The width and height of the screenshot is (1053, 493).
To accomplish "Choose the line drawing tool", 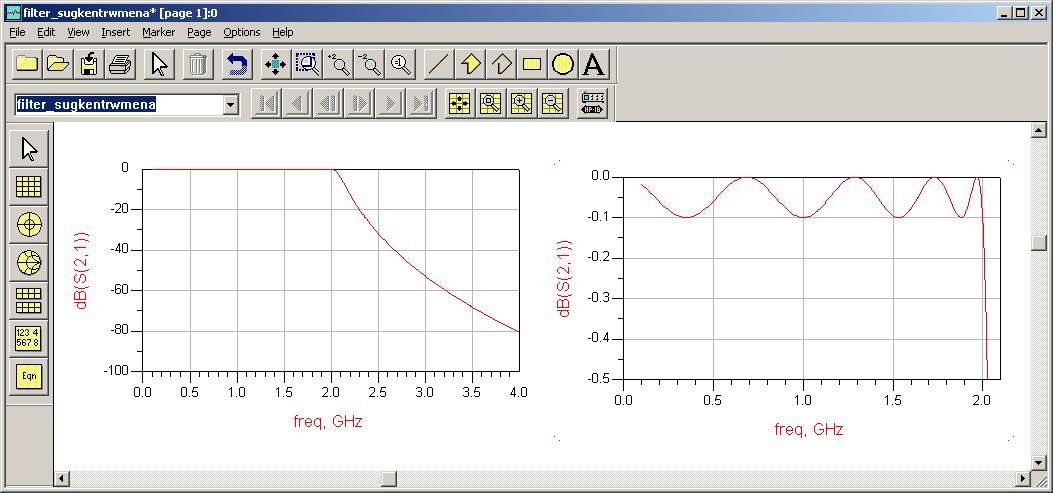I will tap(439, 64).
